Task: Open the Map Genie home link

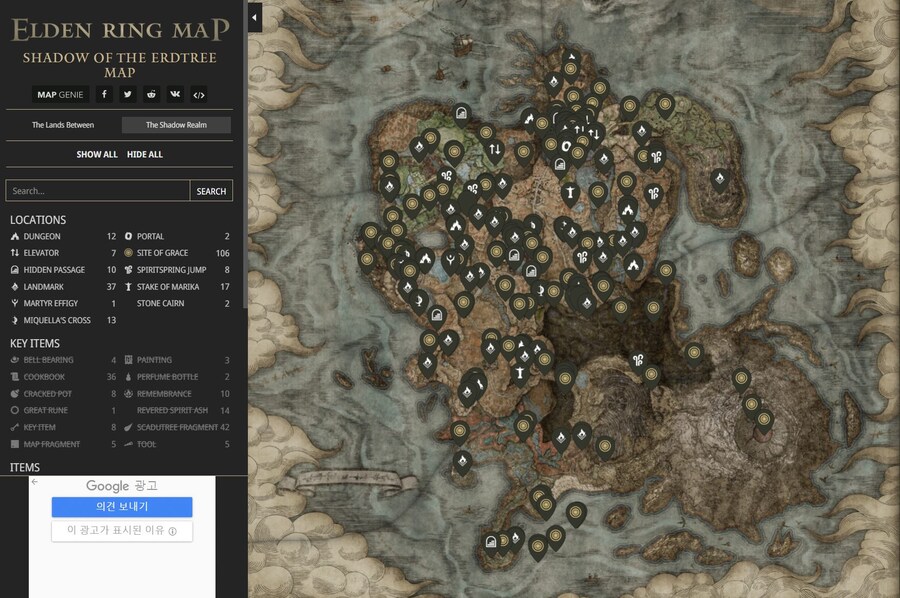Action: (60, 95)
